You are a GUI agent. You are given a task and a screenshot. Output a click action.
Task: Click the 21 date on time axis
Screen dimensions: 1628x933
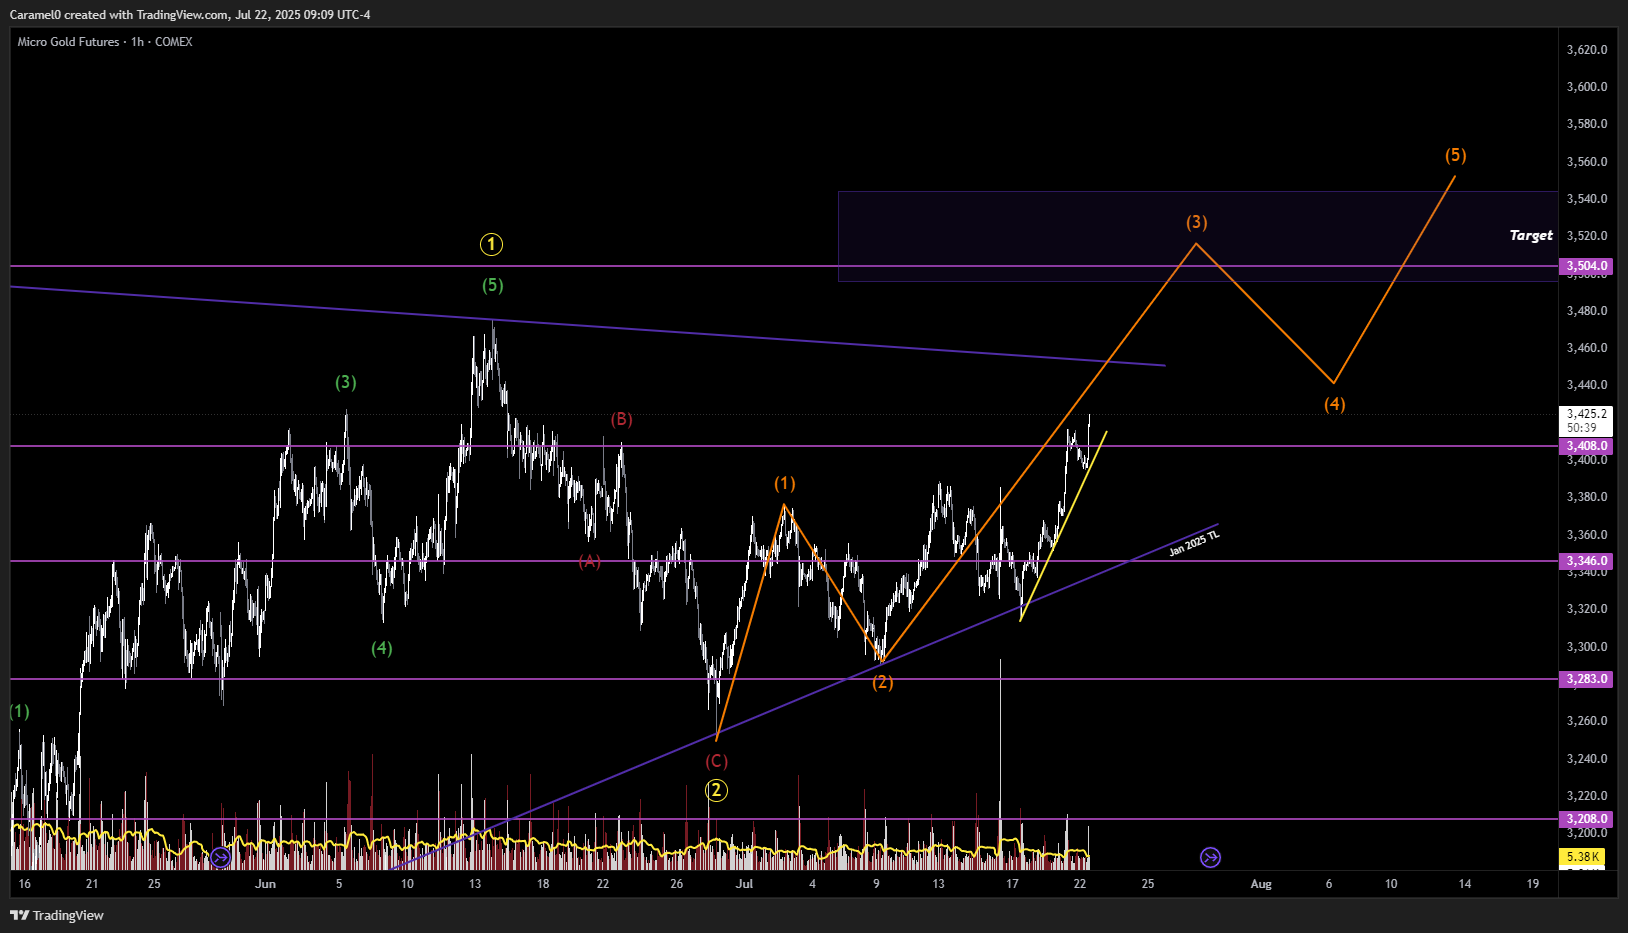click(92, 884)
